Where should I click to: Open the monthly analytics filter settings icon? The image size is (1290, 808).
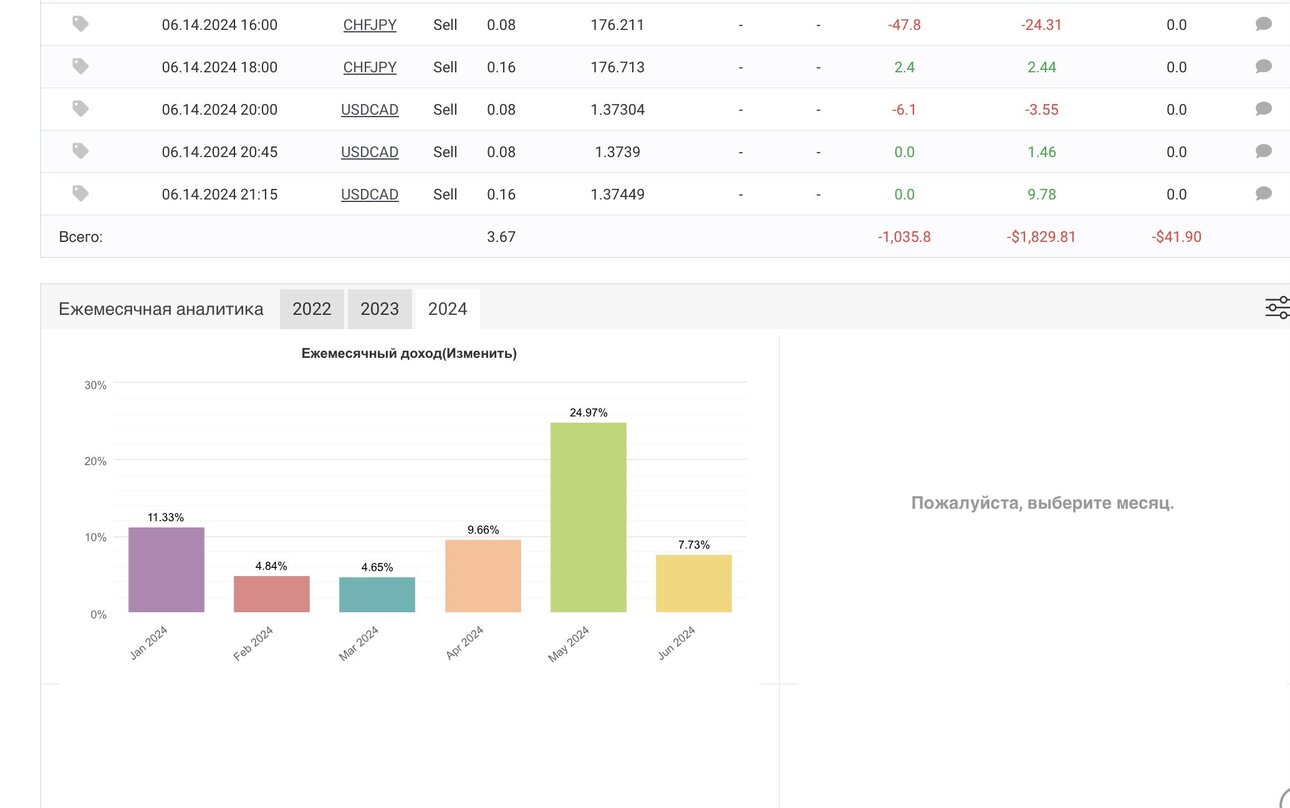1277,308
